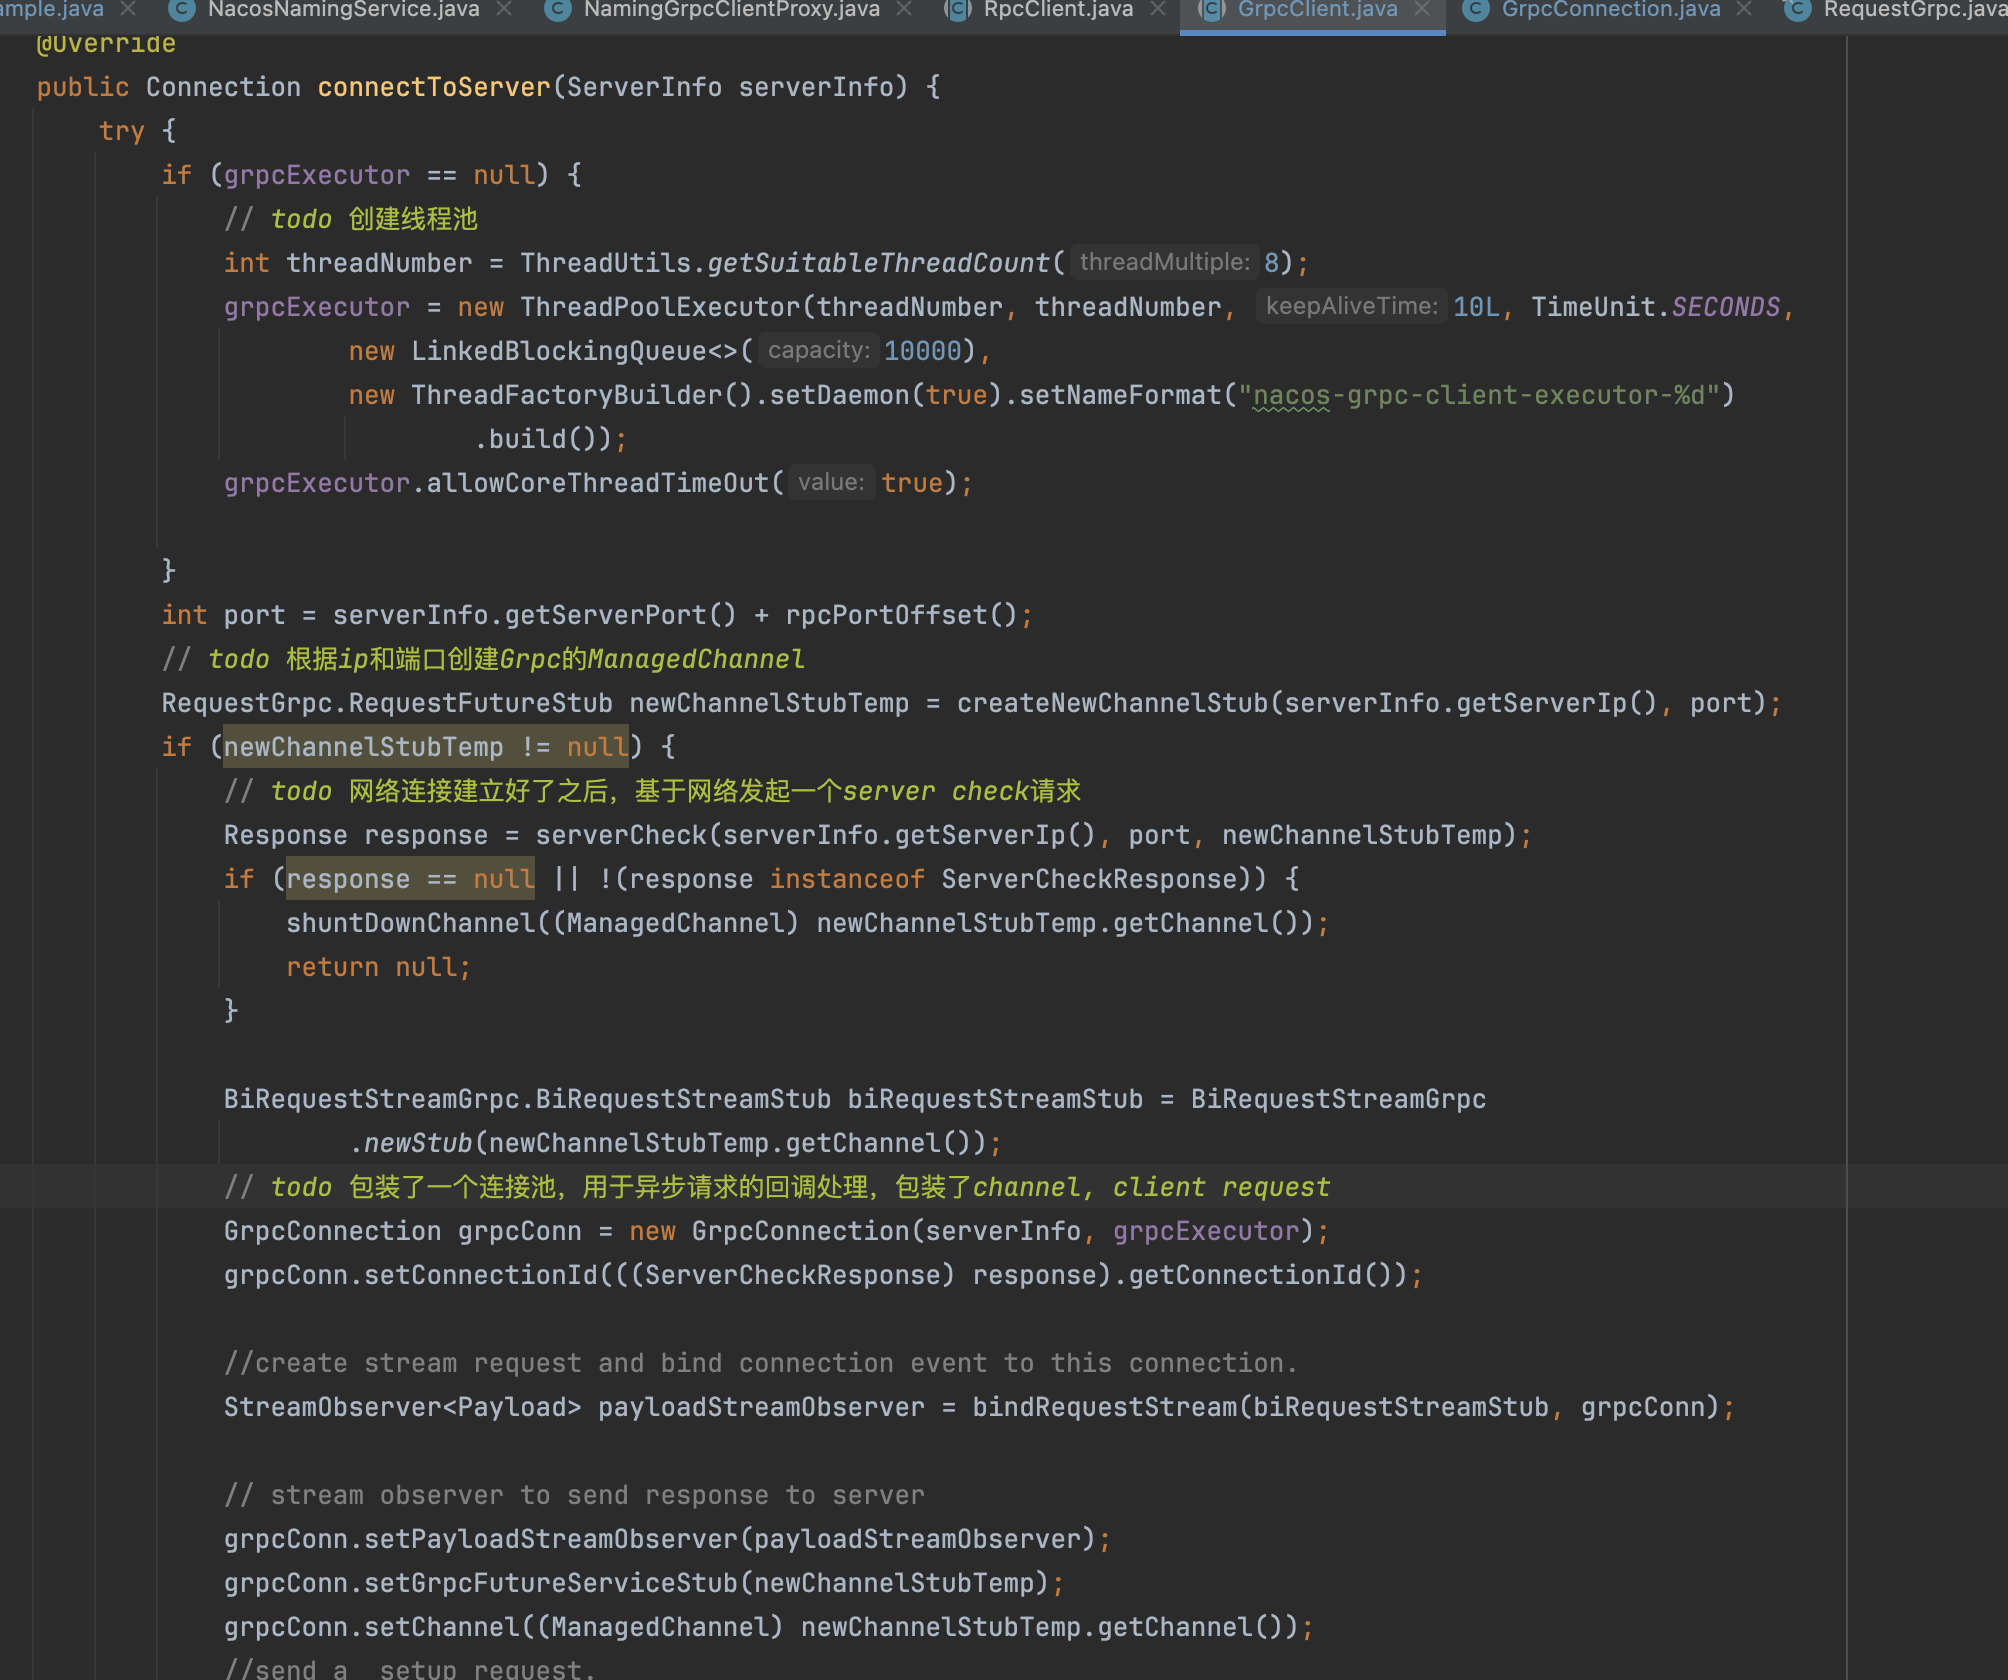2008x1680 pixels.
Task: Click the rpcPortOffset() call
Action: (x=901, y=615)
